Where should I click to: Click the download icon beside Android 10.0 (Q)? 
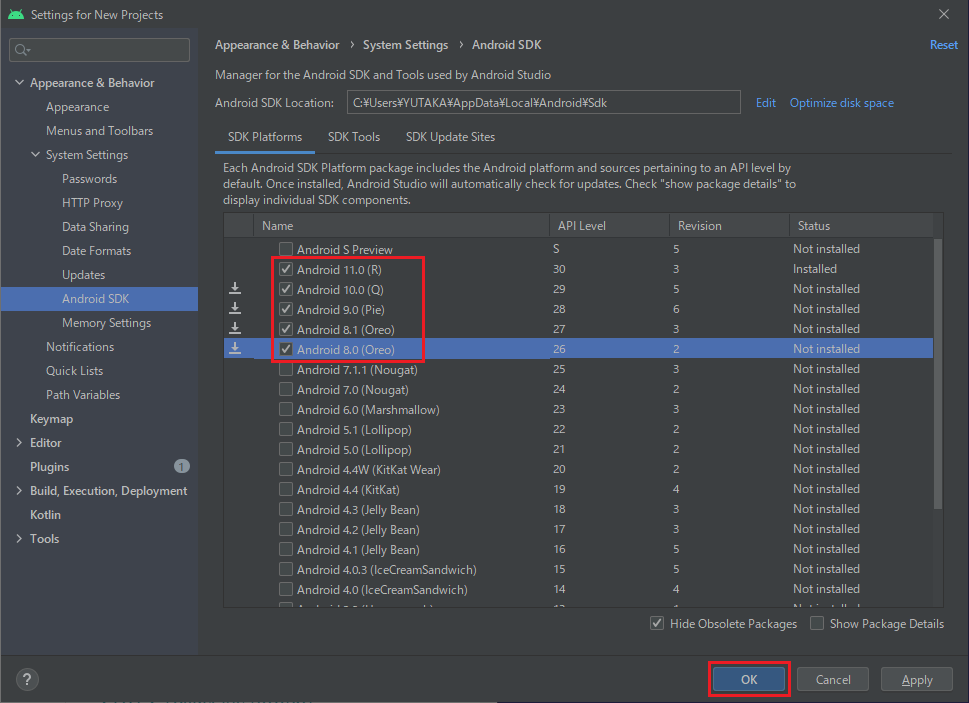(x=235, y=288)
